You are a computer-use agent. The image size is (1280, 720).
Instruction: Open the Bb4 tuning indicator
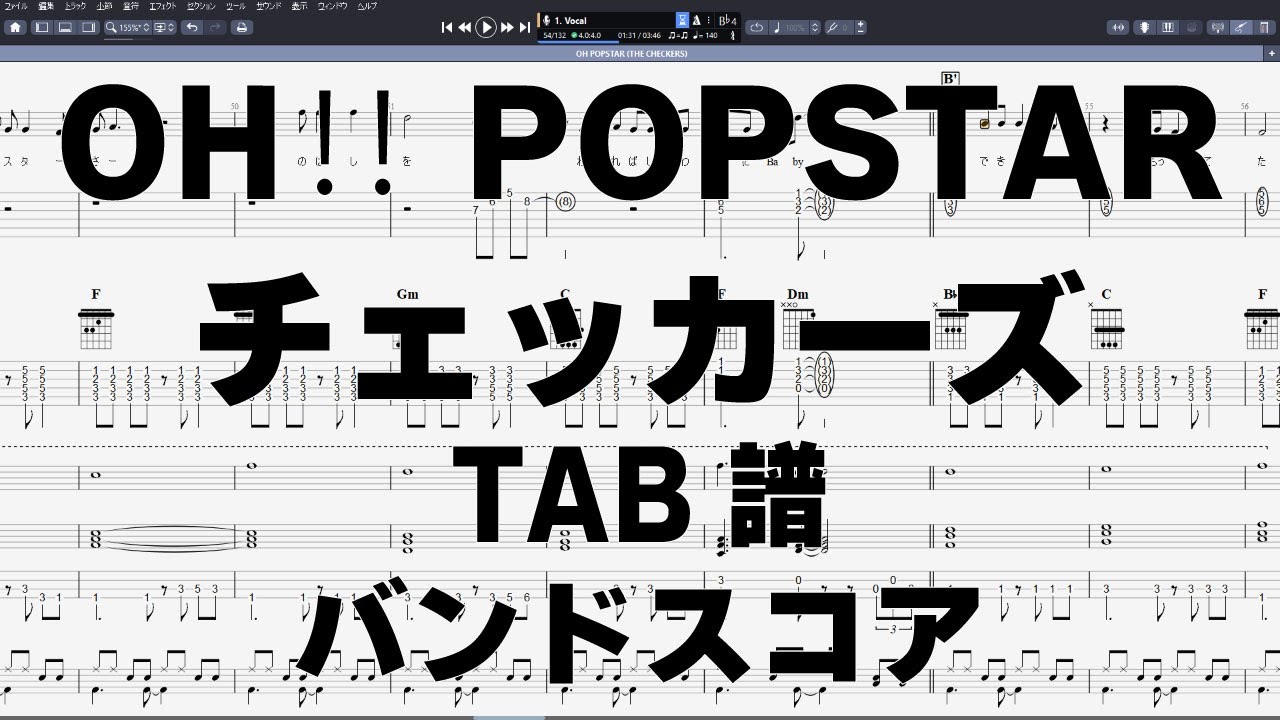728,20
